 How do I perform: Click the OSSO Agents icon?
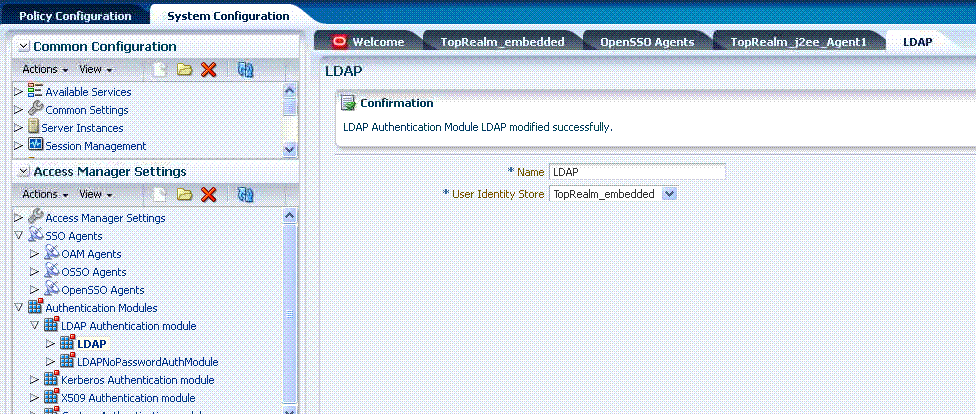click(x=52, y=271)
